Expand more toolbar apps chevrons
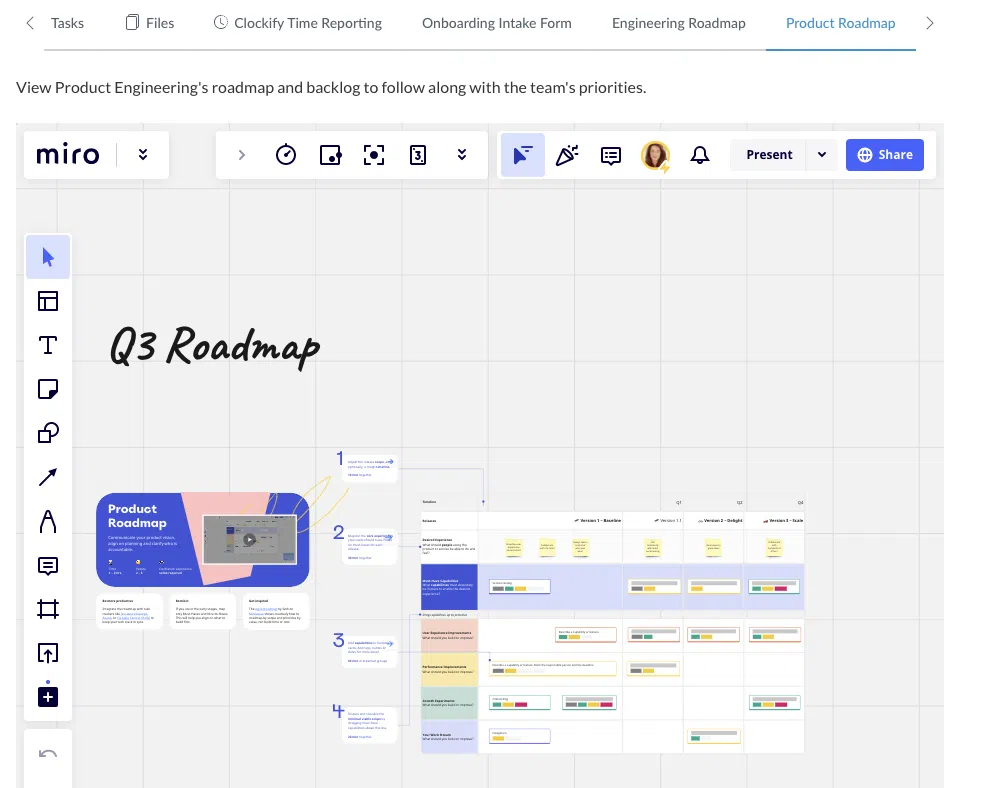 click(462, 155)
